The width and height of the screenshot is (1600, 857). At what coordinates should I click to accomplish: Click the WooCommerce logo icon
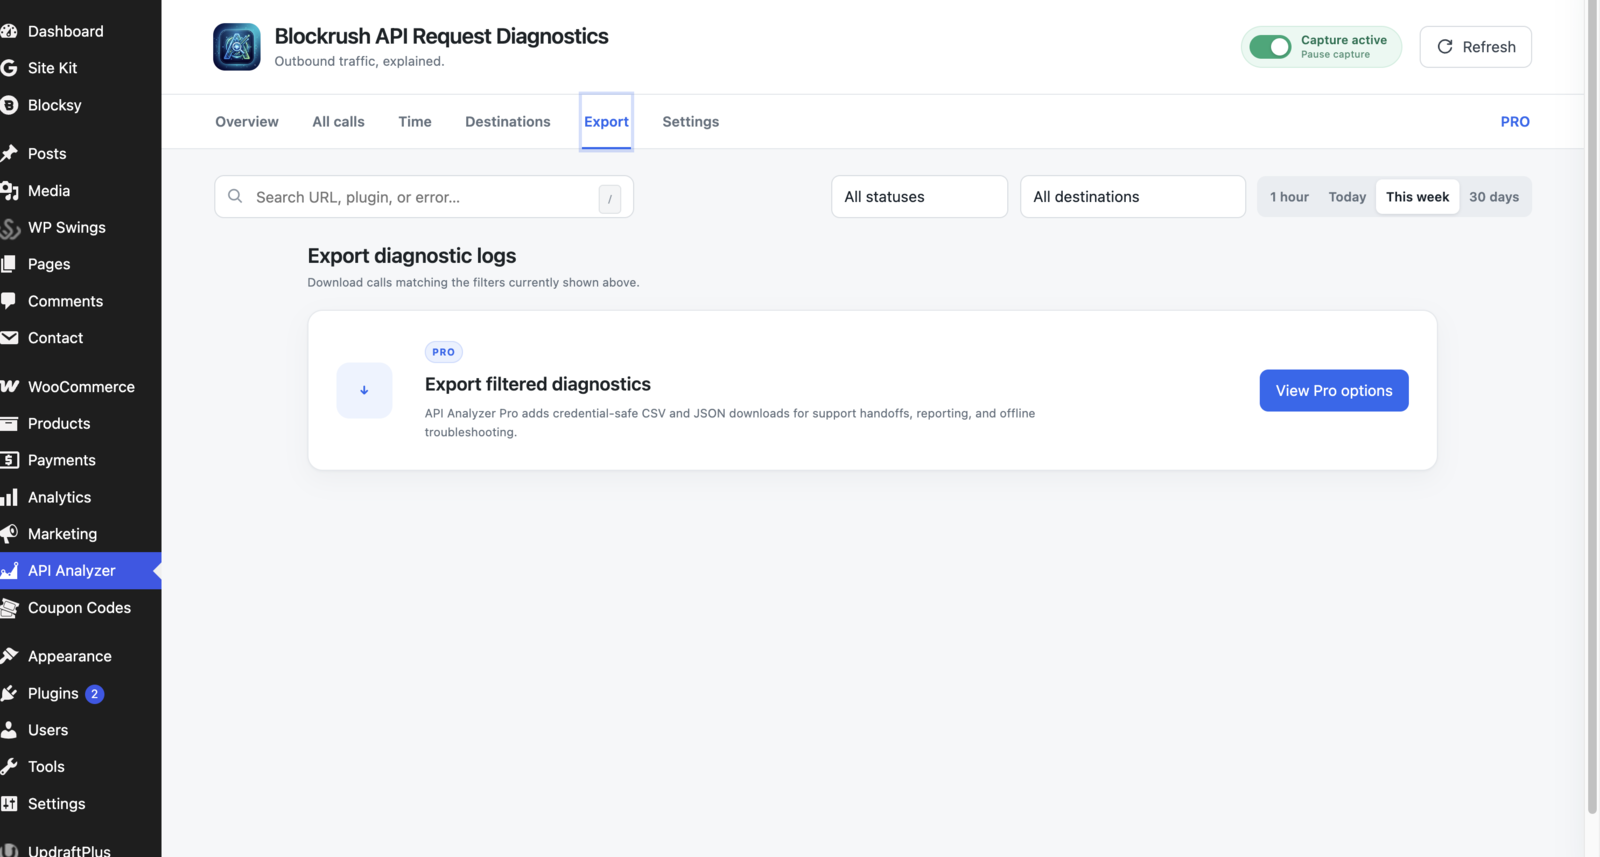[9, 386]
